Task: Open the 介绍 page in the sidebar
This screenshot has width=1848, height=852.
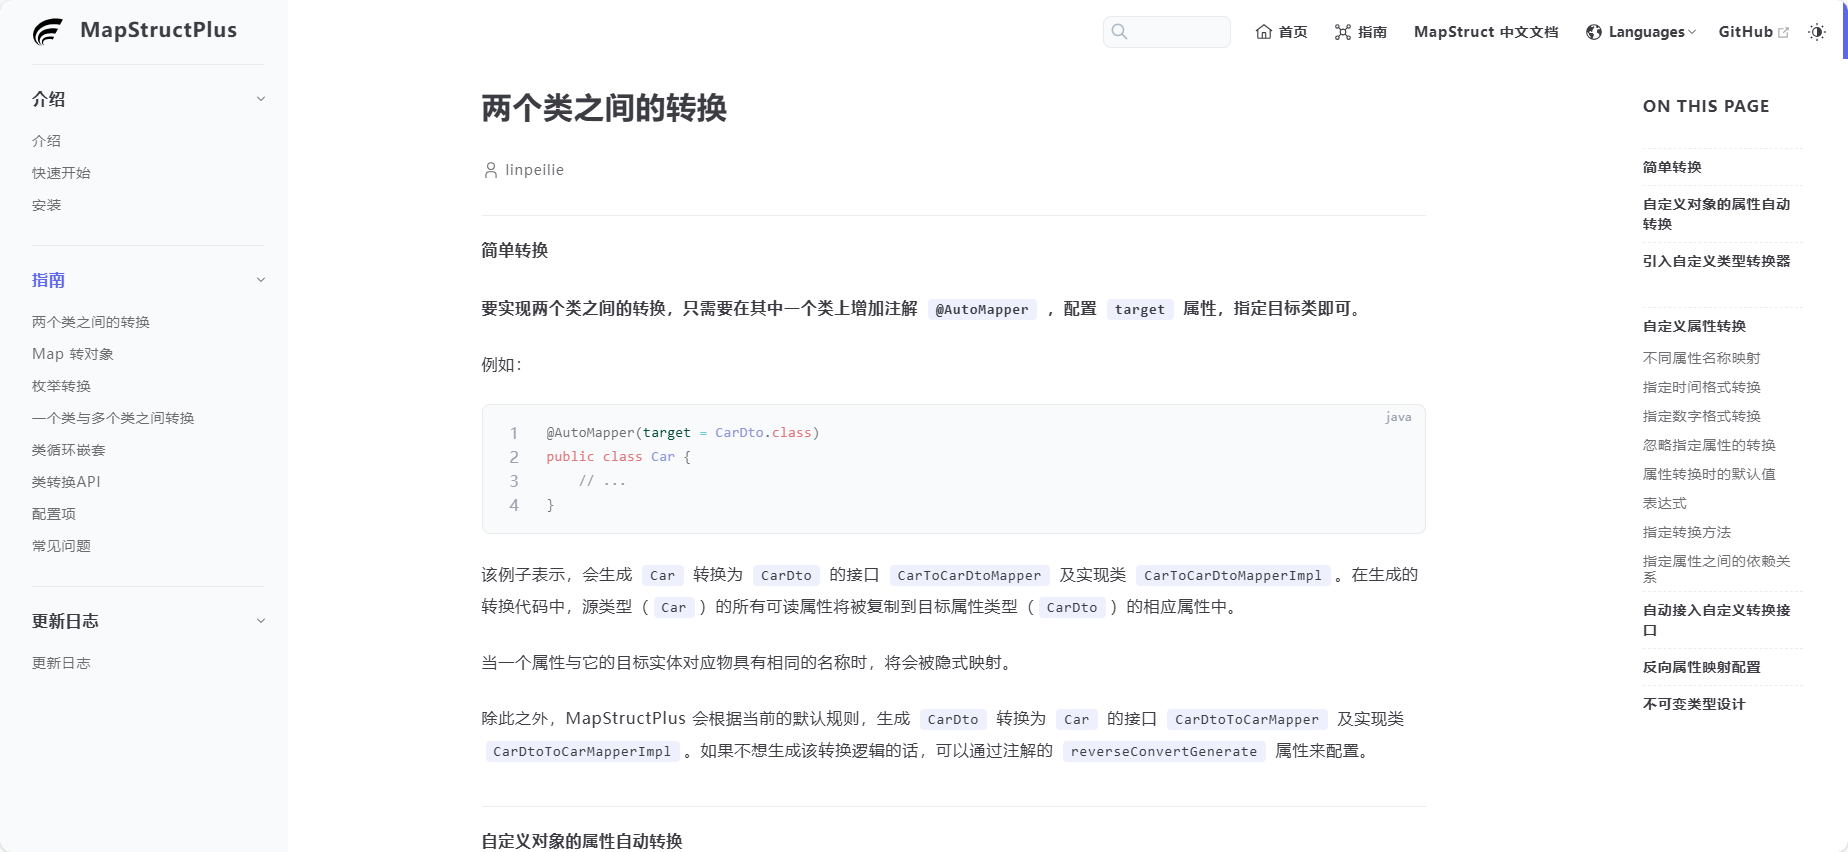Action: [46, 141]
